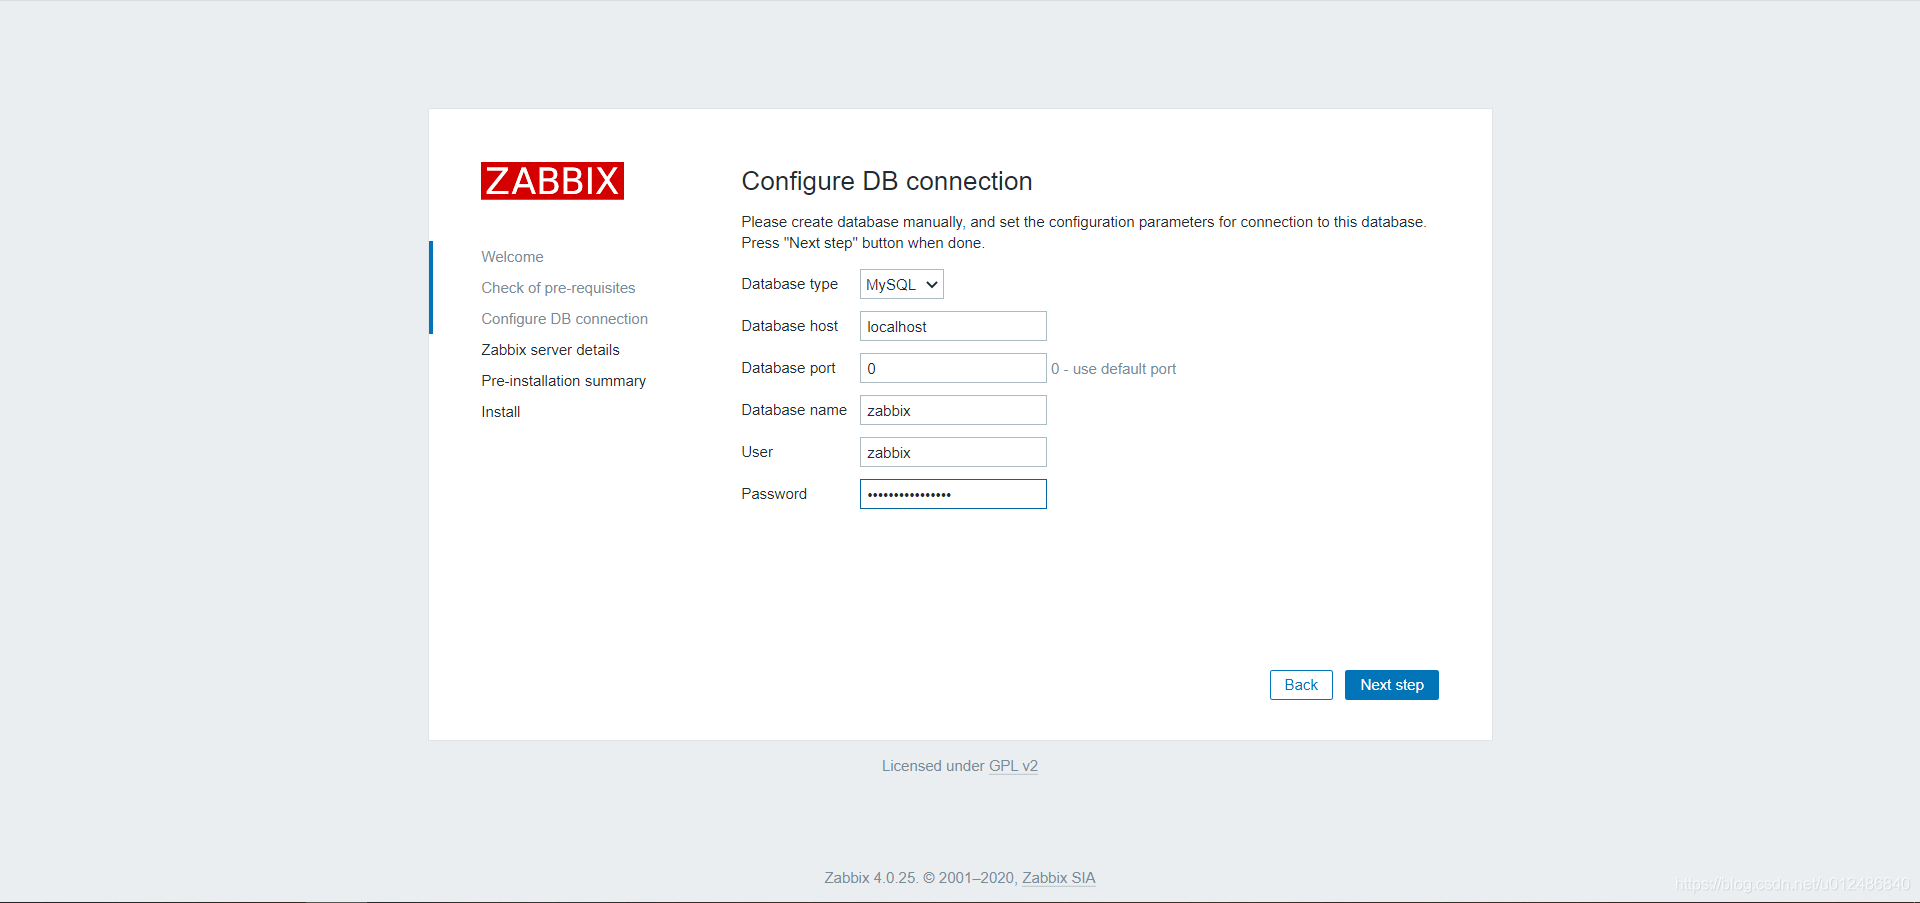Screen dimensions: 1920x903
Task: Focus the Database host field
Action: click(953, 327)
